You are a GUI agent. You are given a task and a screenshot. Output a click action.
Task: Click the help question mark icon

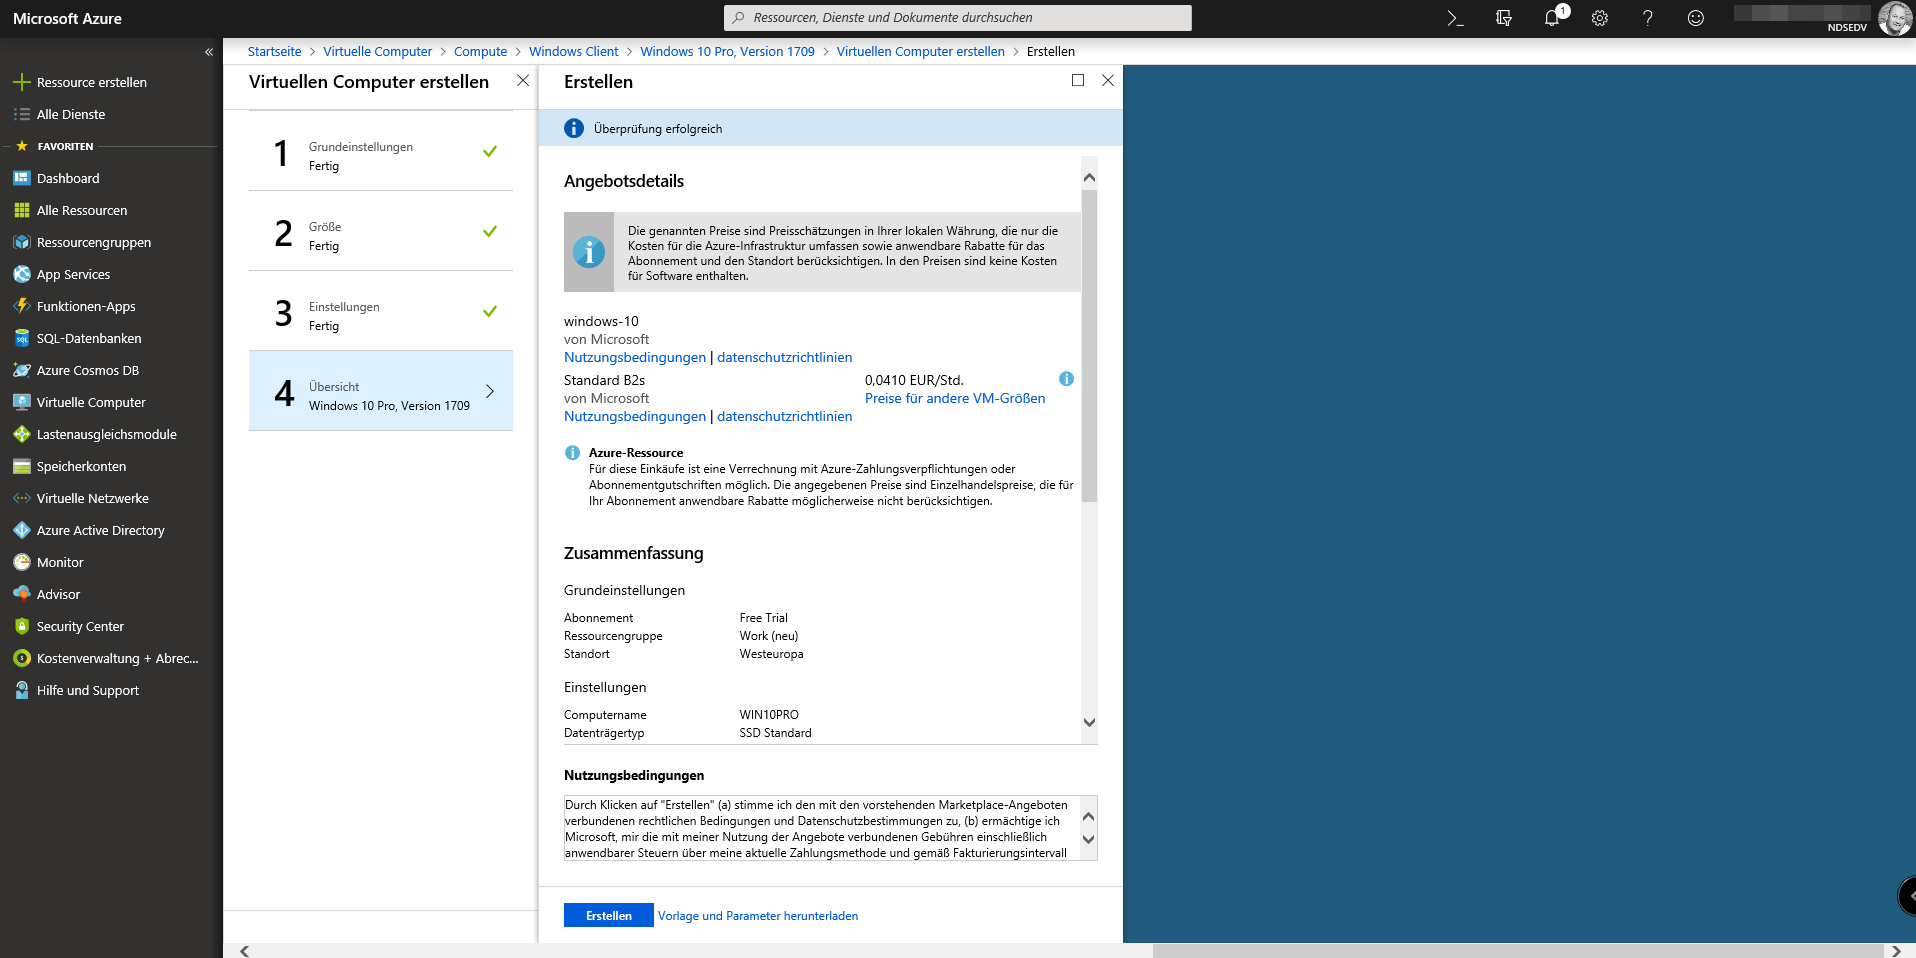click(1647, 18)
